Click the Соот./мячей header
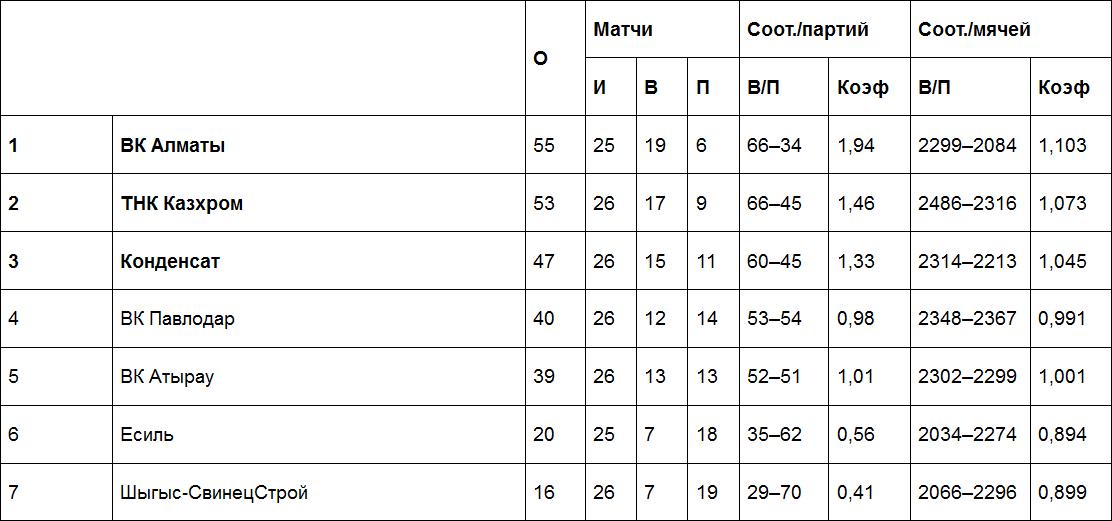The height and width of the screenshot is (521, 1112). pyautogui.click(x=975, y=29)
